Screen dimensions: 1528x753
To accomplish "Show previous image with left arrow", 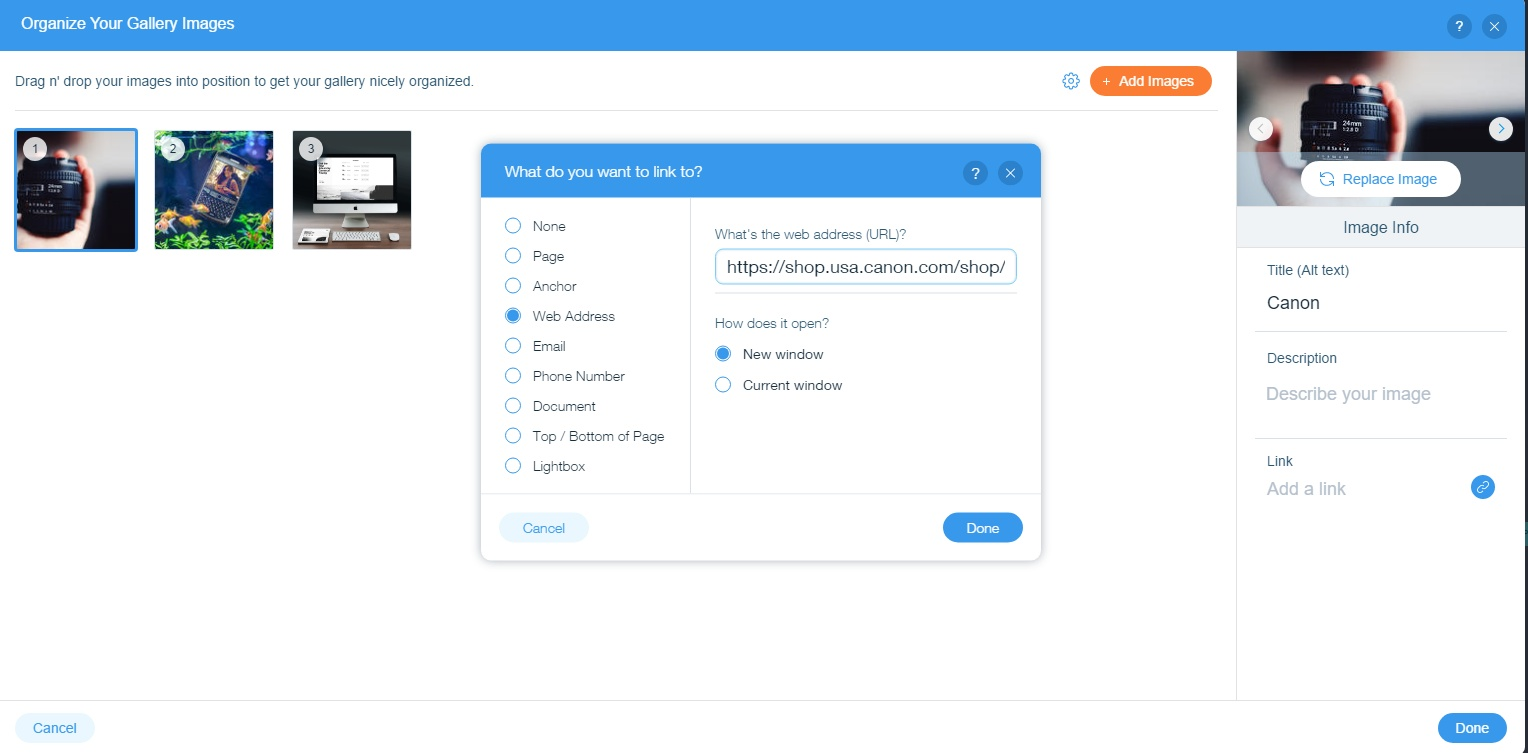I will coord(1261,128).
